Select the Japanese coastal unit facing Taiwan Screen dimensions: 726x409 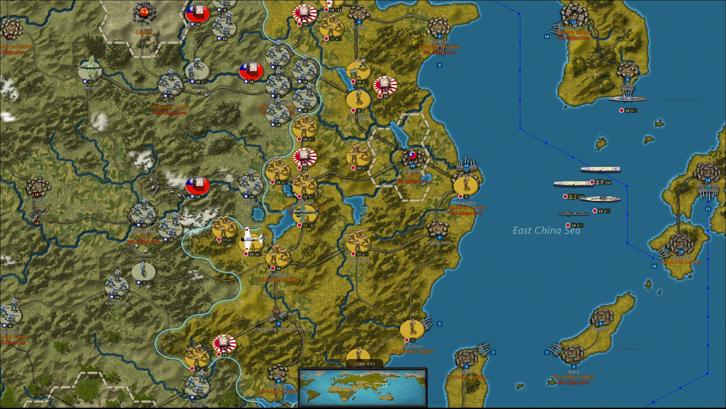[412, 329]
